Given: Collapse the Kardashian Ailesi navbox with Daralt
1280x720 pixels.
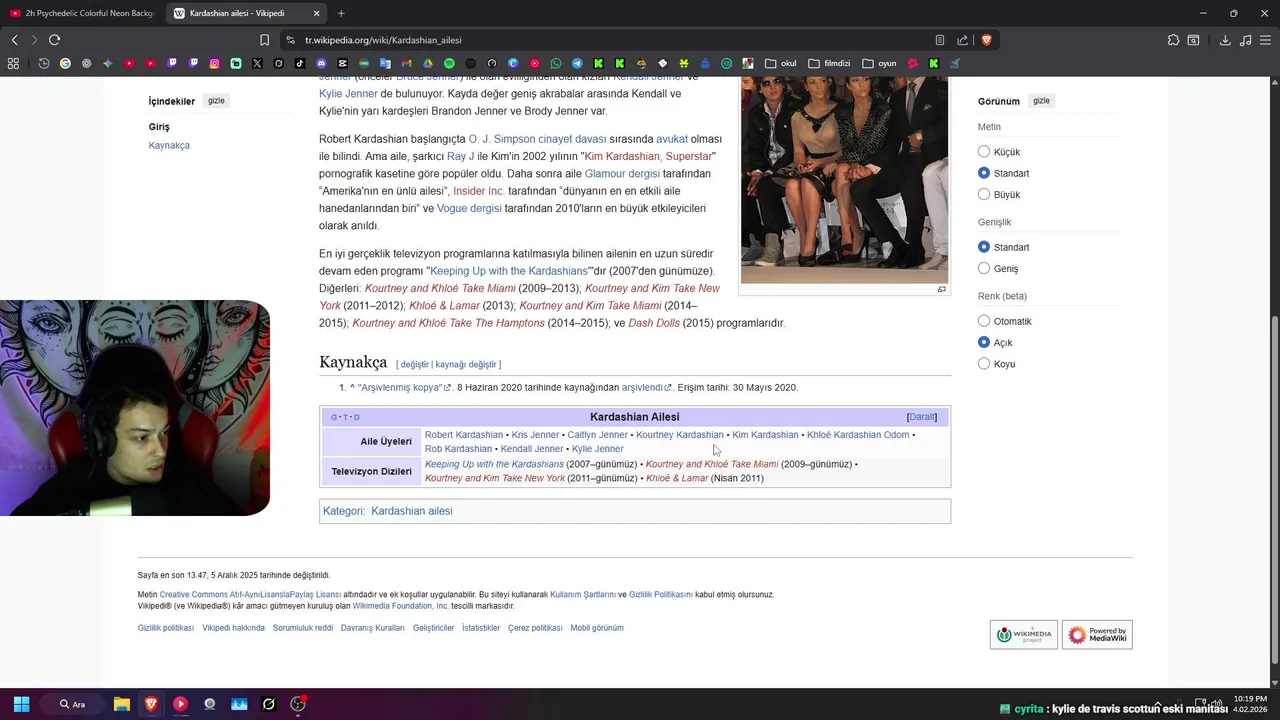Looking at the screenshot, I should point(922,417).
